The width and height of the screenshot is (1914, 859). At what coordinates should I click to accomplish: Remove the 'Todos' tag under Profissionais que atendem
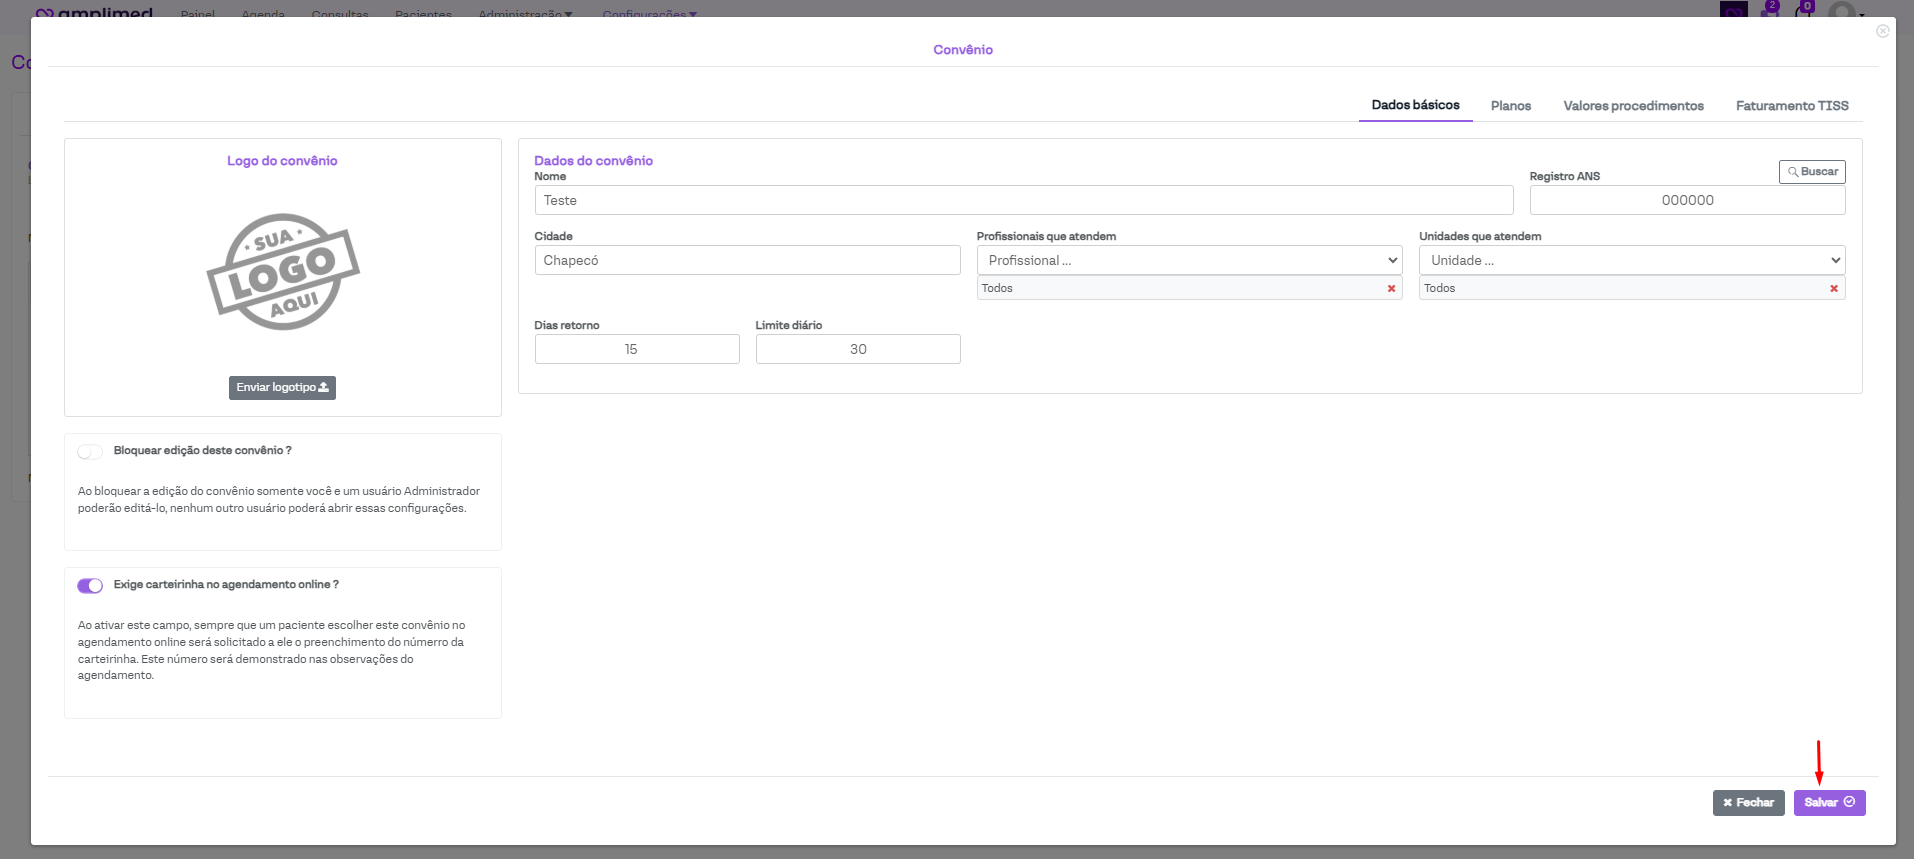click(x=1391, y=289)
